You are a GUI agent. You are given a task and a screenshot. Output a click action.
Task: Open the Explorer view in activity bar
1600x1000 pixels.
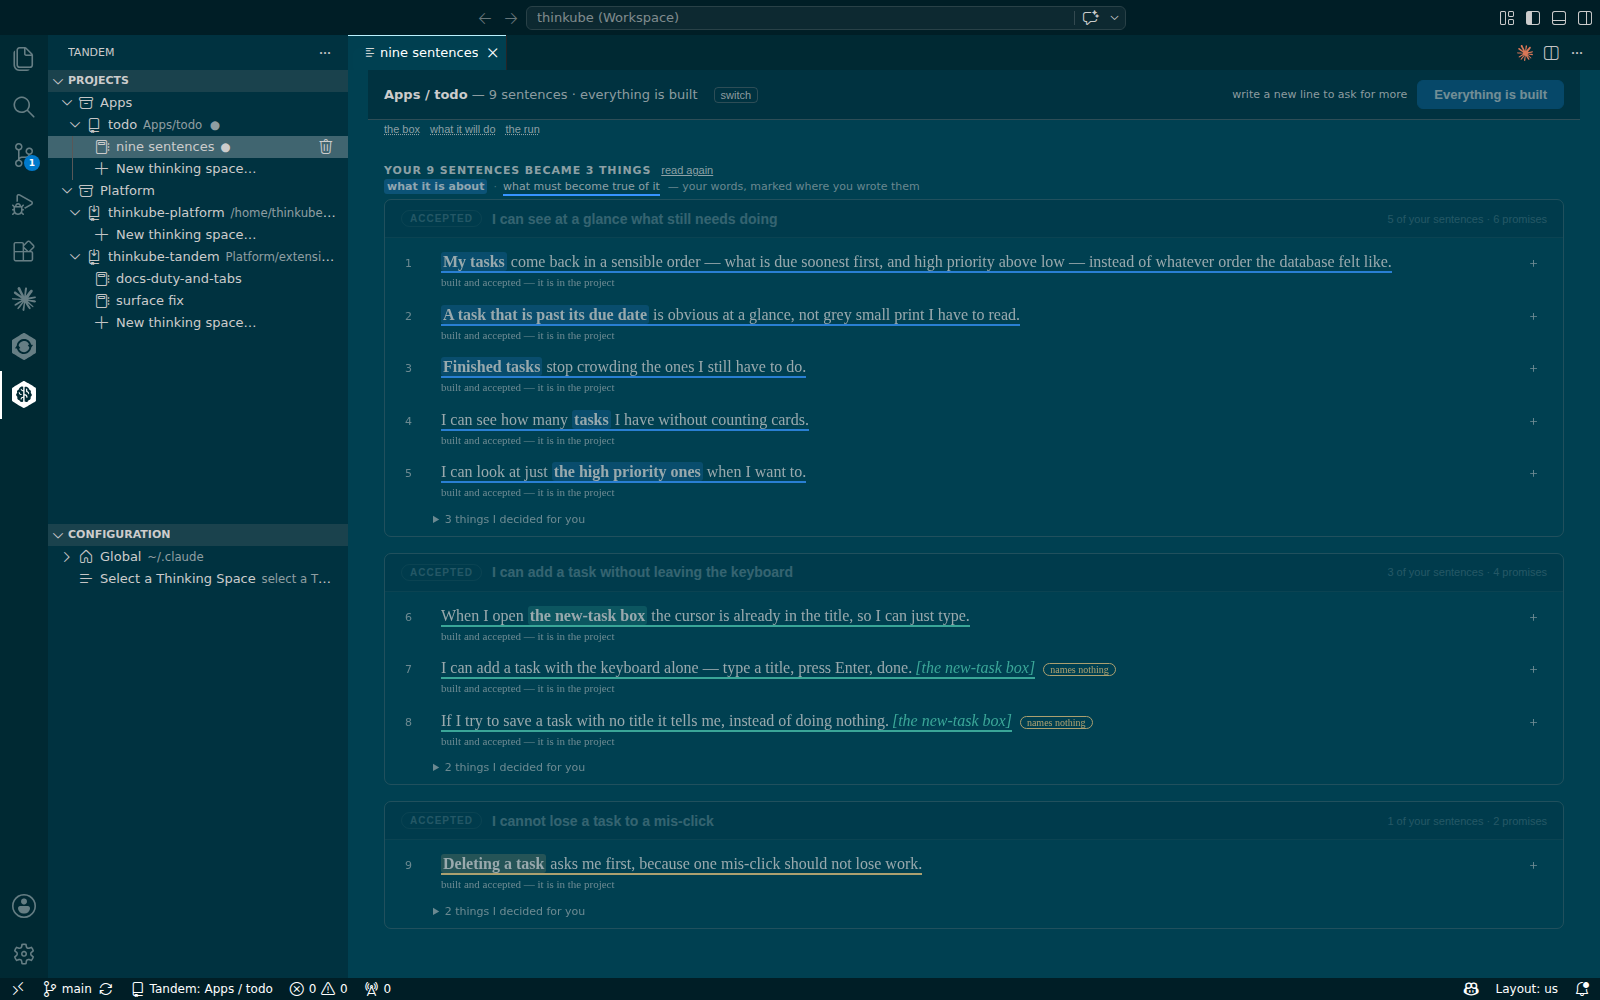(24, 59)
